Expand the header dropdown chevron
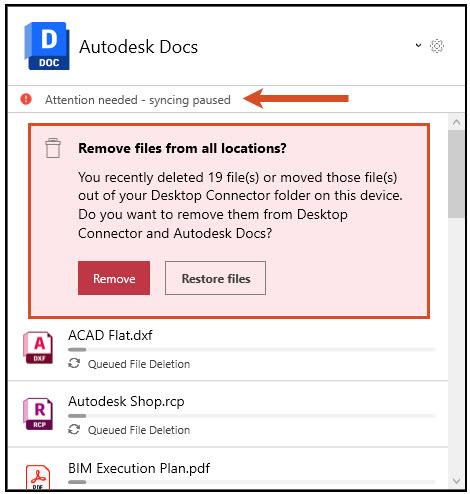The height and width of the screenshot is (494, 470). pyautogui.click(x=418, y=45)
